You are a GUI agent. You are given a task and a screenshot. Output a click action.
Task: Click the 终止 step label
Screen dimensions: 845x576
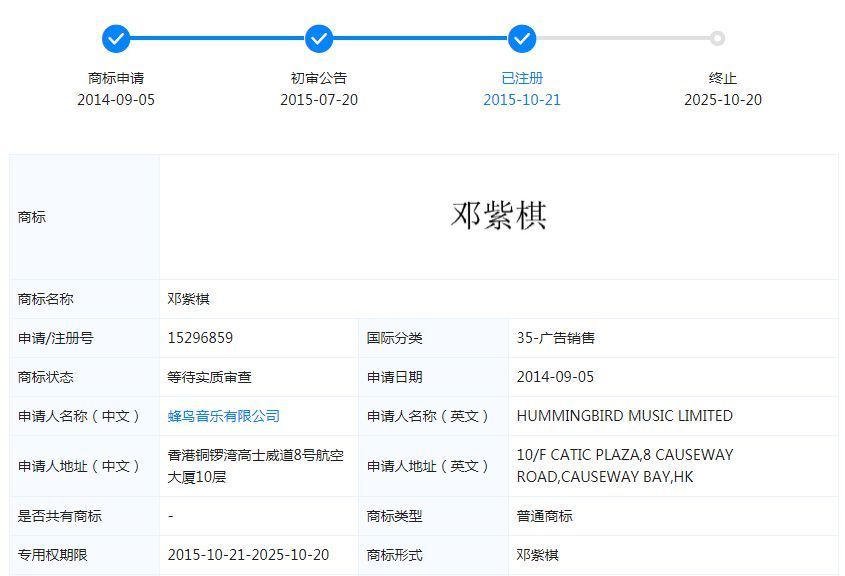723,79
